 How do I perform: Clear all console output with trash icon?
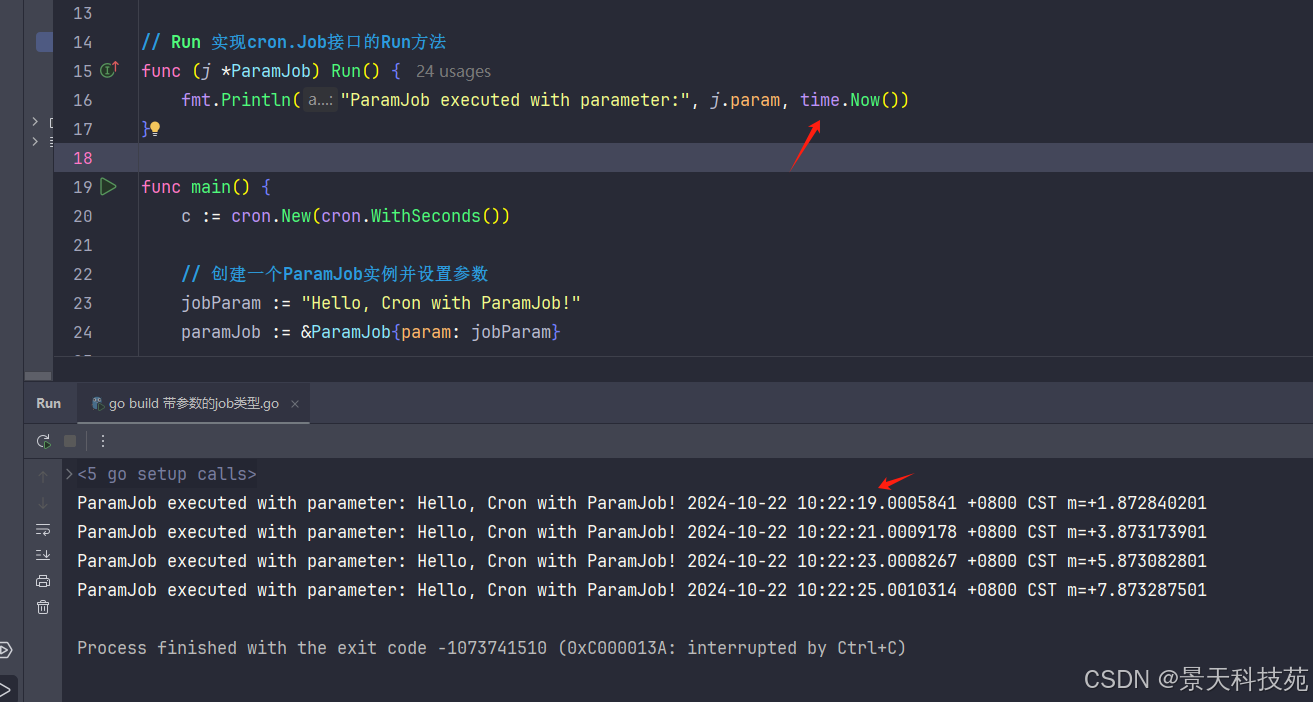[43, 607]
